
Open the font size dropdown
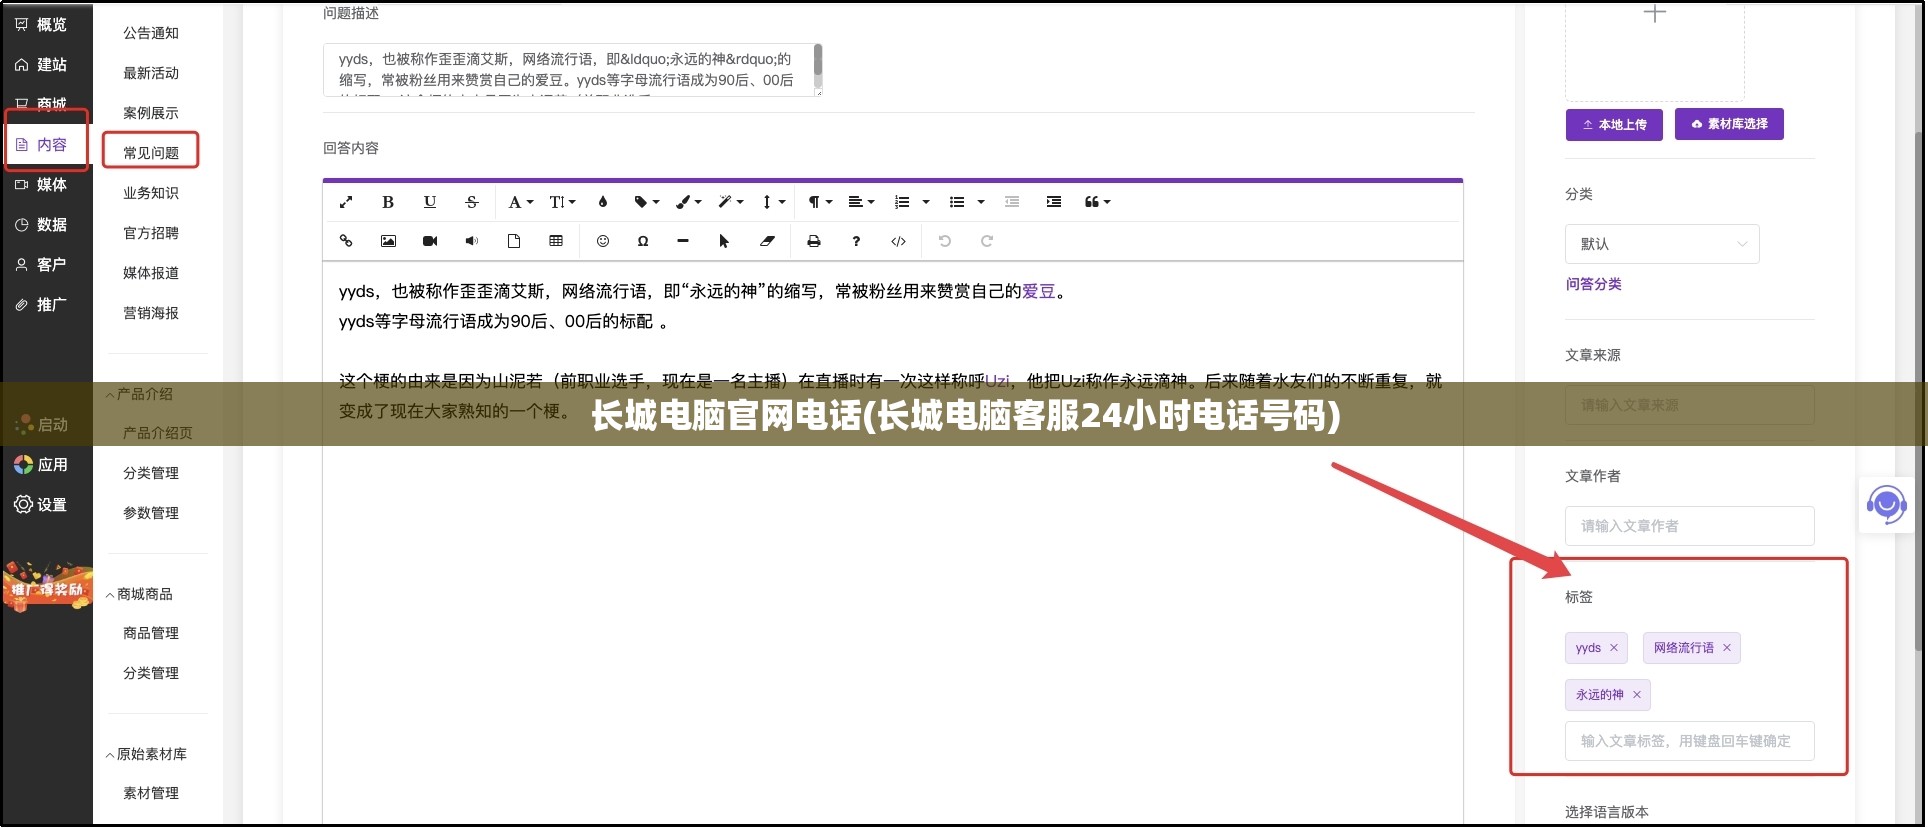tap(562, 202)
